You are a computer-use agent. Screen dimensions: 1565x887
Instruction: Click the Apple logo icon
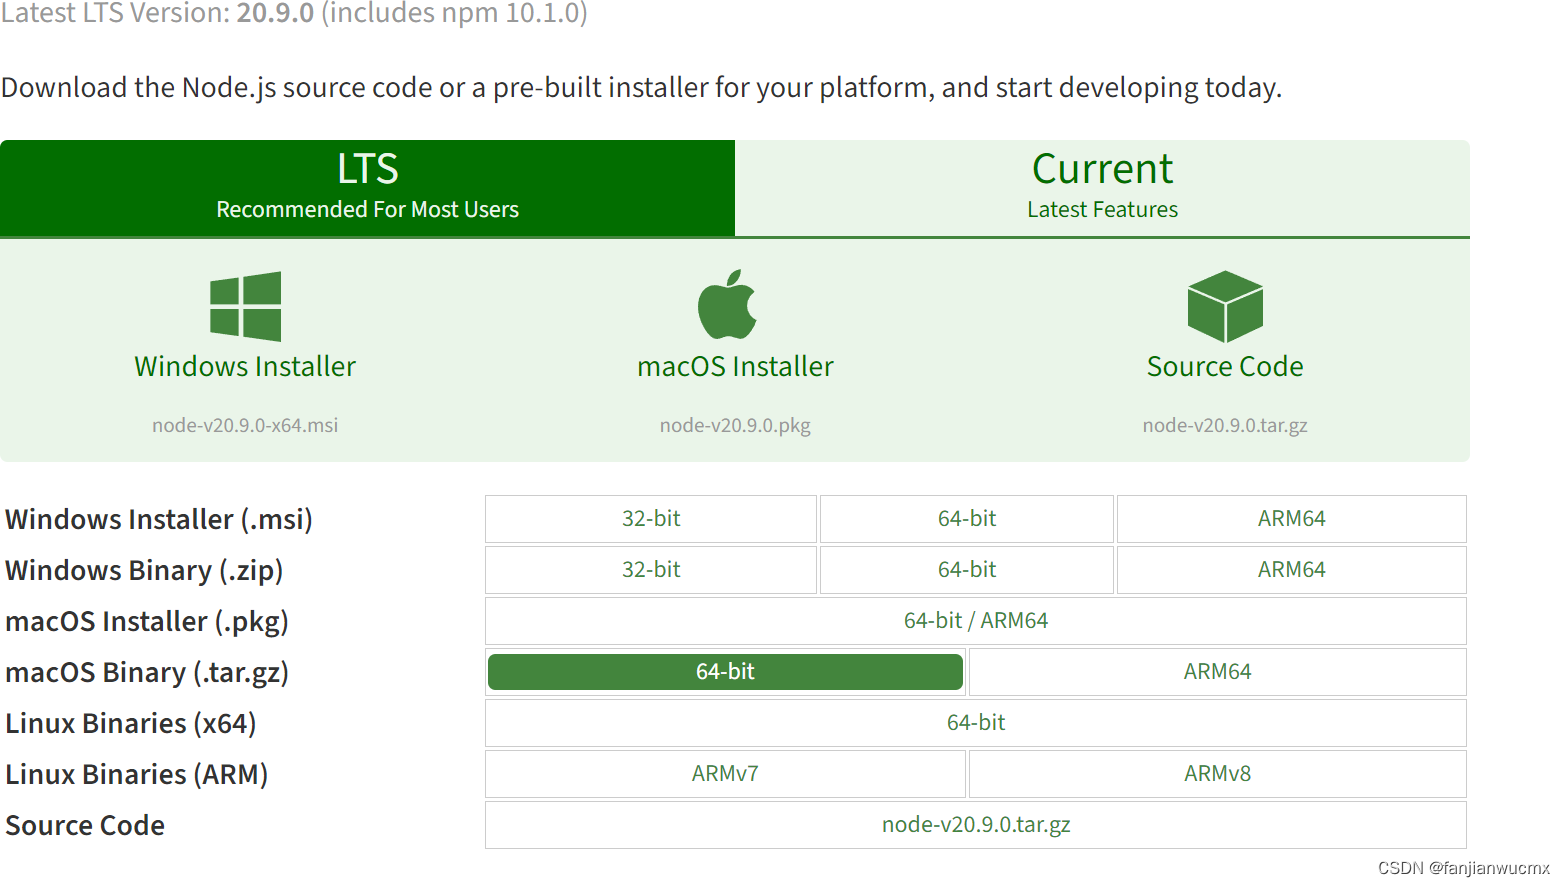click(x=727, y=304)
